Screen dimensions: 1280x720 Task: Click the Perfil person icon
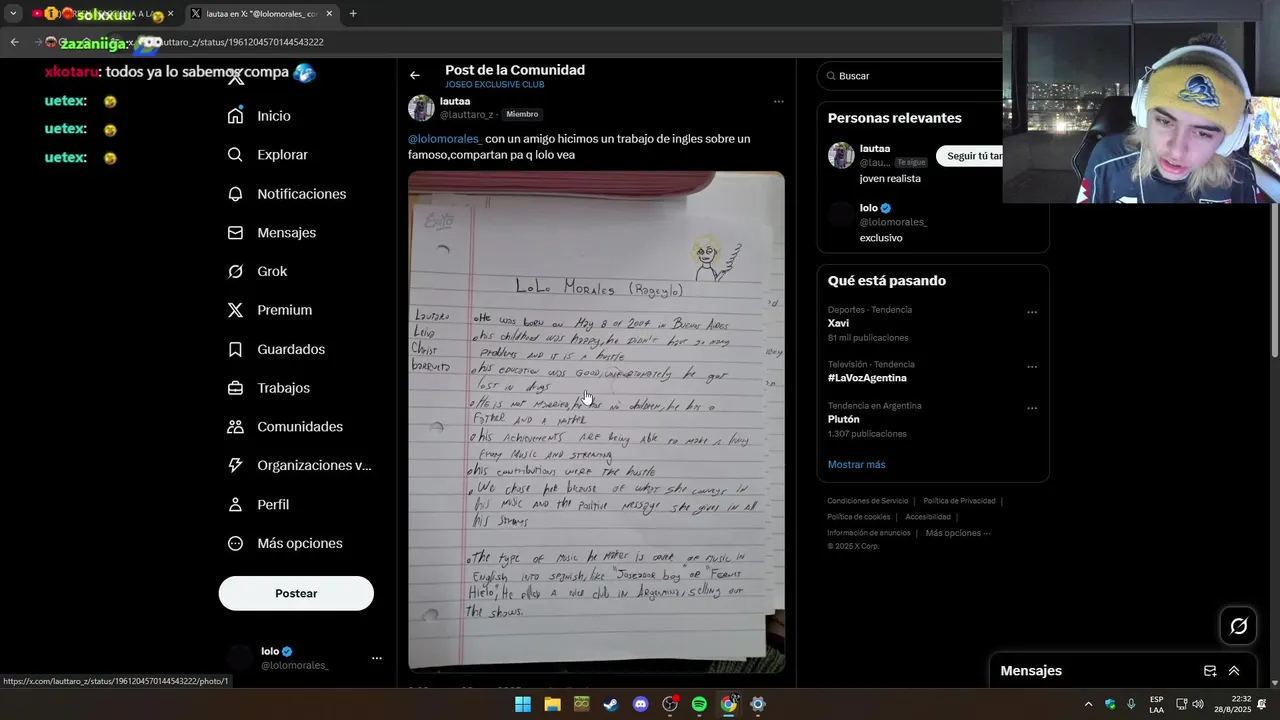pyautogui.click(x=235, y=505)
